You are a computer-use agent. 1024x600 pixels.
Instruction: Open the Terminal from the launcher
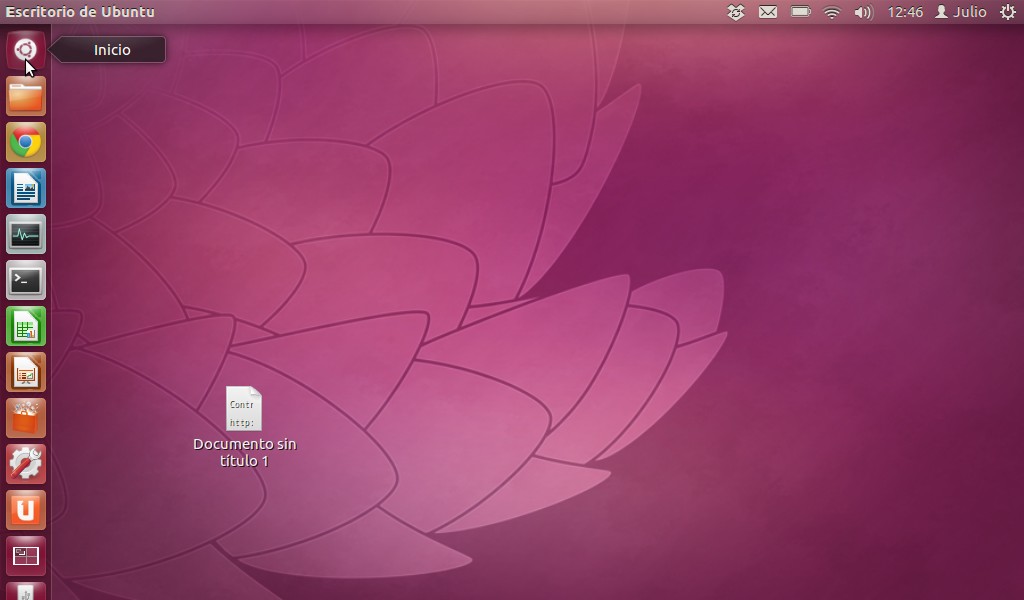pyautogui.click(x=25, y=280)
